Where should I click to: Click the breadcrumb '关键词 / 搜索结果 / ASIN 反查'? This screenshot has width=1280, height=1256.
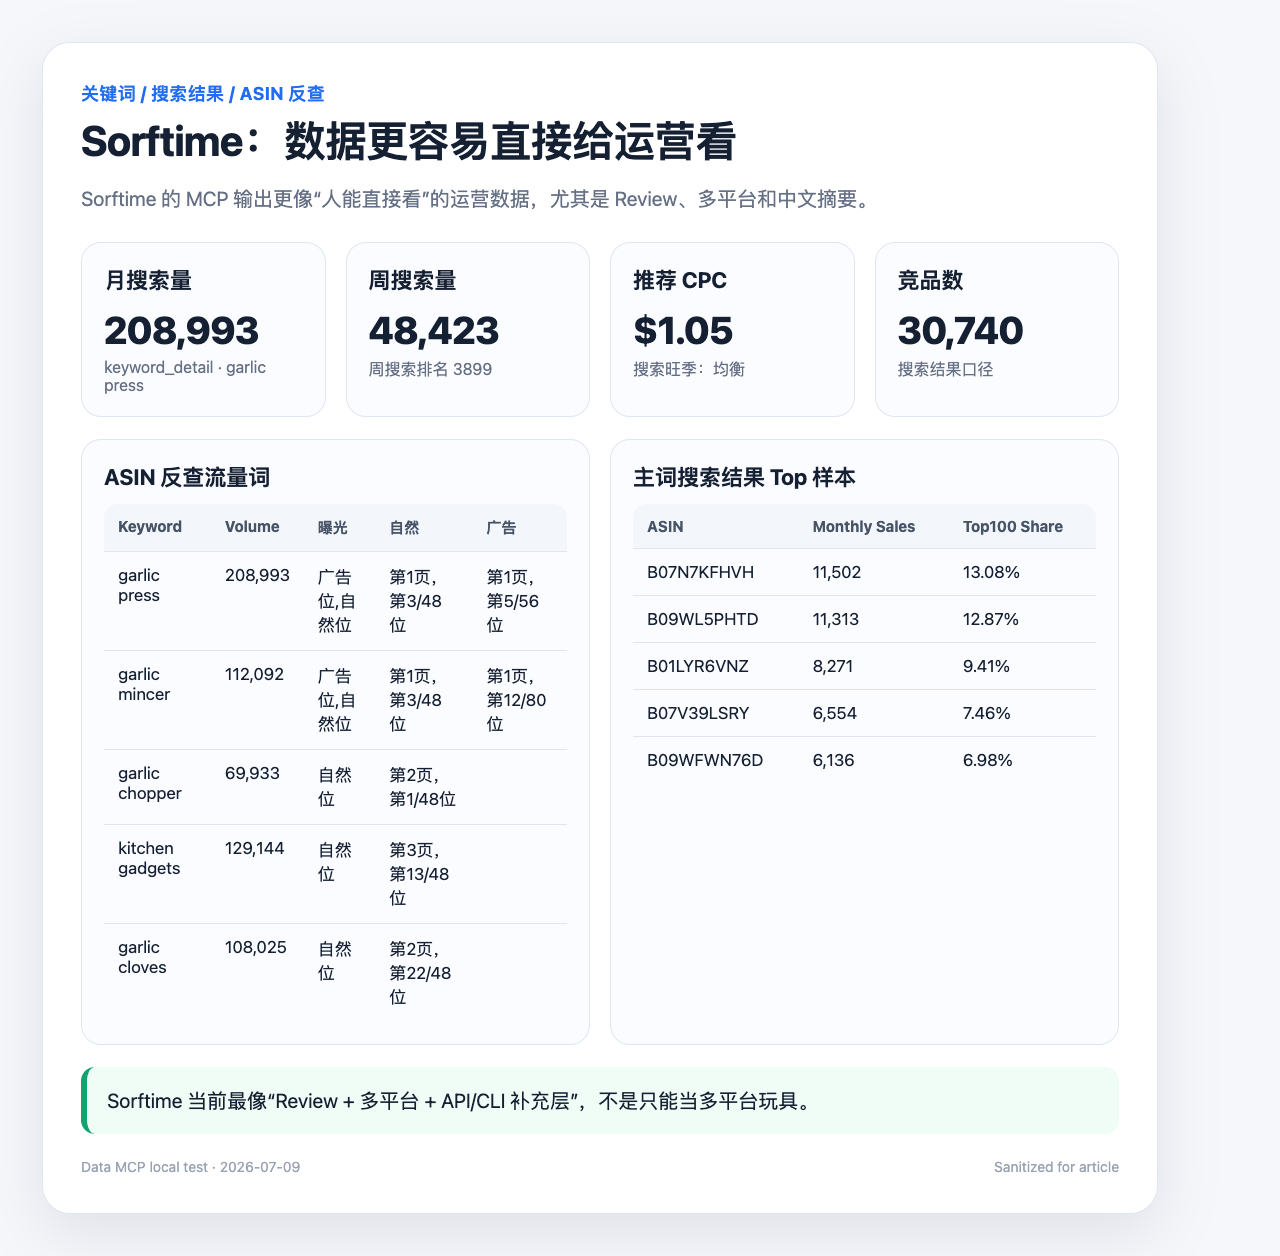[202, 94]
